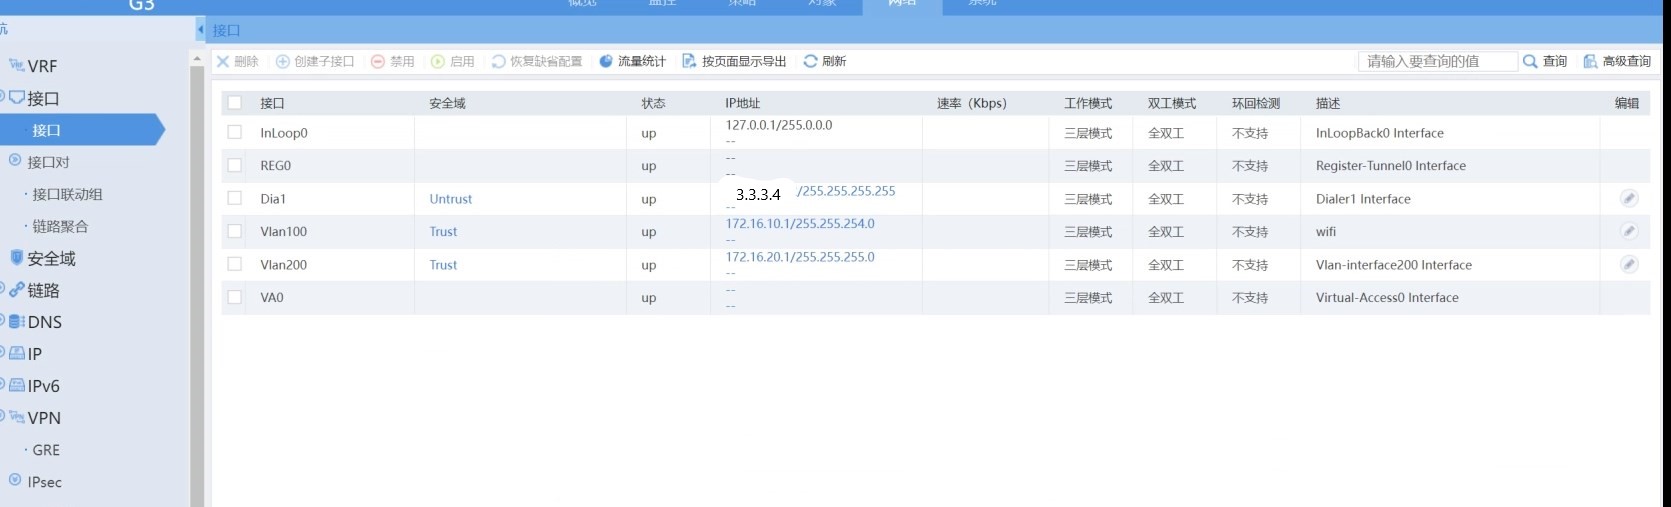Sort by the 状态 column header
Viewport: 1671px width, 507px height.
tap(653, 103)
